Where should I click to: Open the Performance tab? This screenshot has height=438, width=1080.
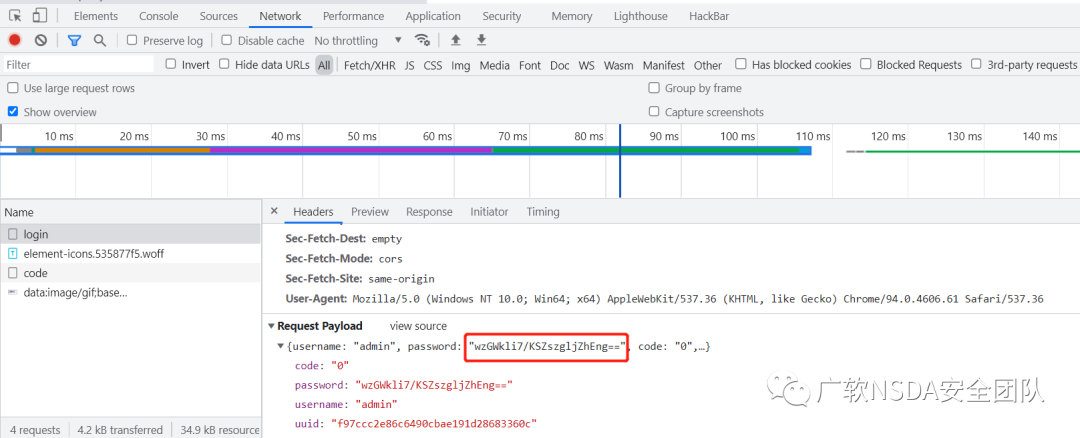(353, 16)
